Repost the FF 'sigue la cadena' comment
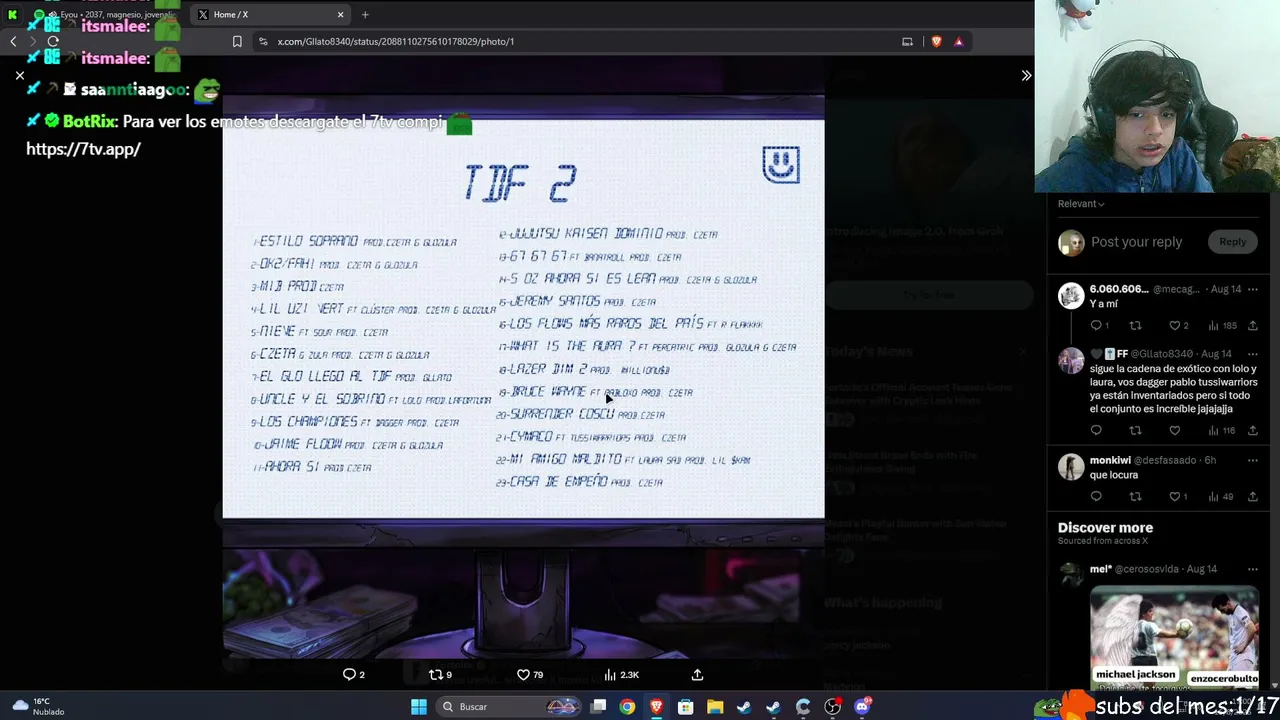1280x720 pixels. (1135, 431)
